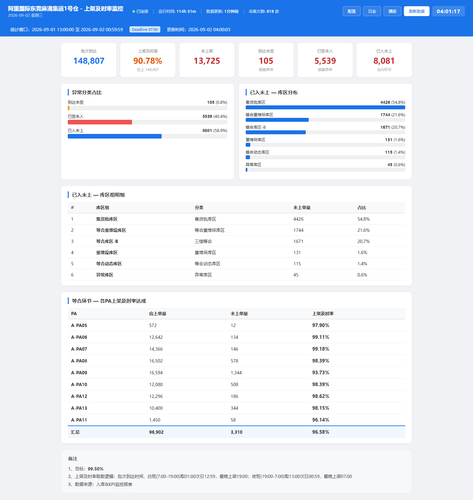Screen dimensions: 473x500
Task: Click the 99.18% rate for A-PA07
Action: (321, 349)
